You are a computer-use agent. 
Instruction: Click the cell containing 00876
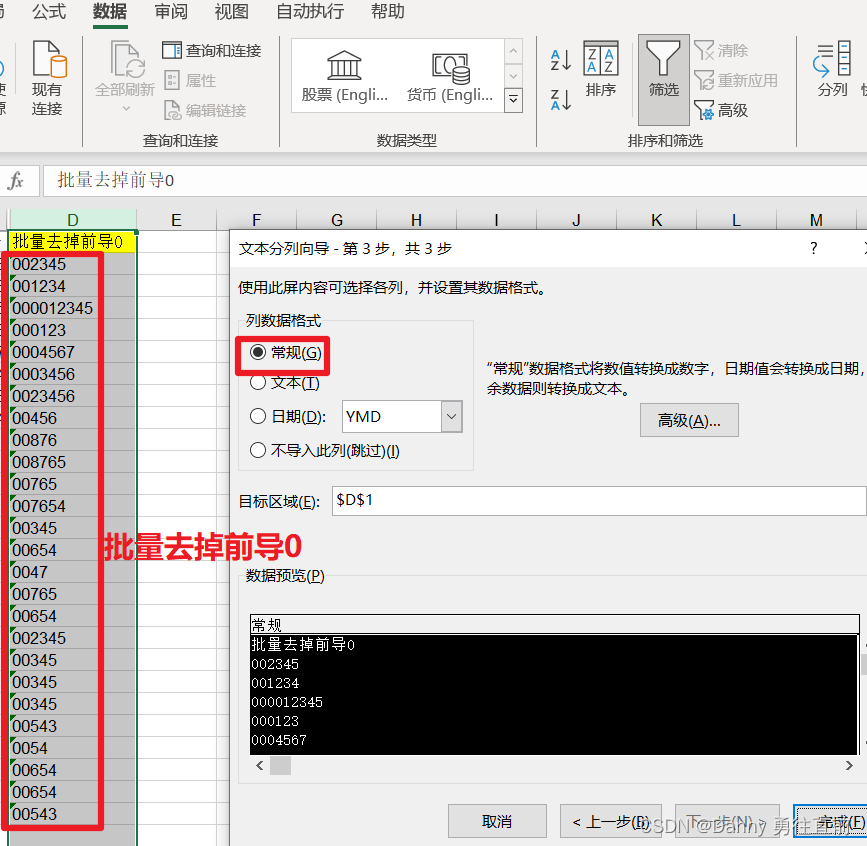click(72, 440)
